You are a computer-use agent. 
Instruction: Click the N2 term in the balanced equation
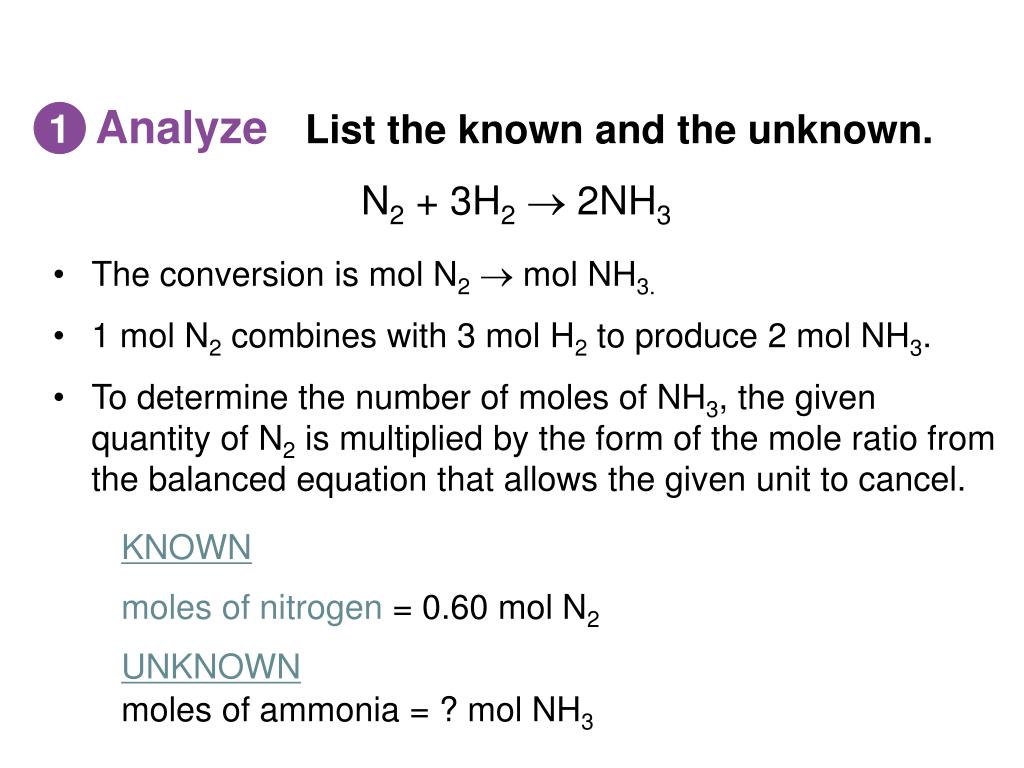click(383, 204)
